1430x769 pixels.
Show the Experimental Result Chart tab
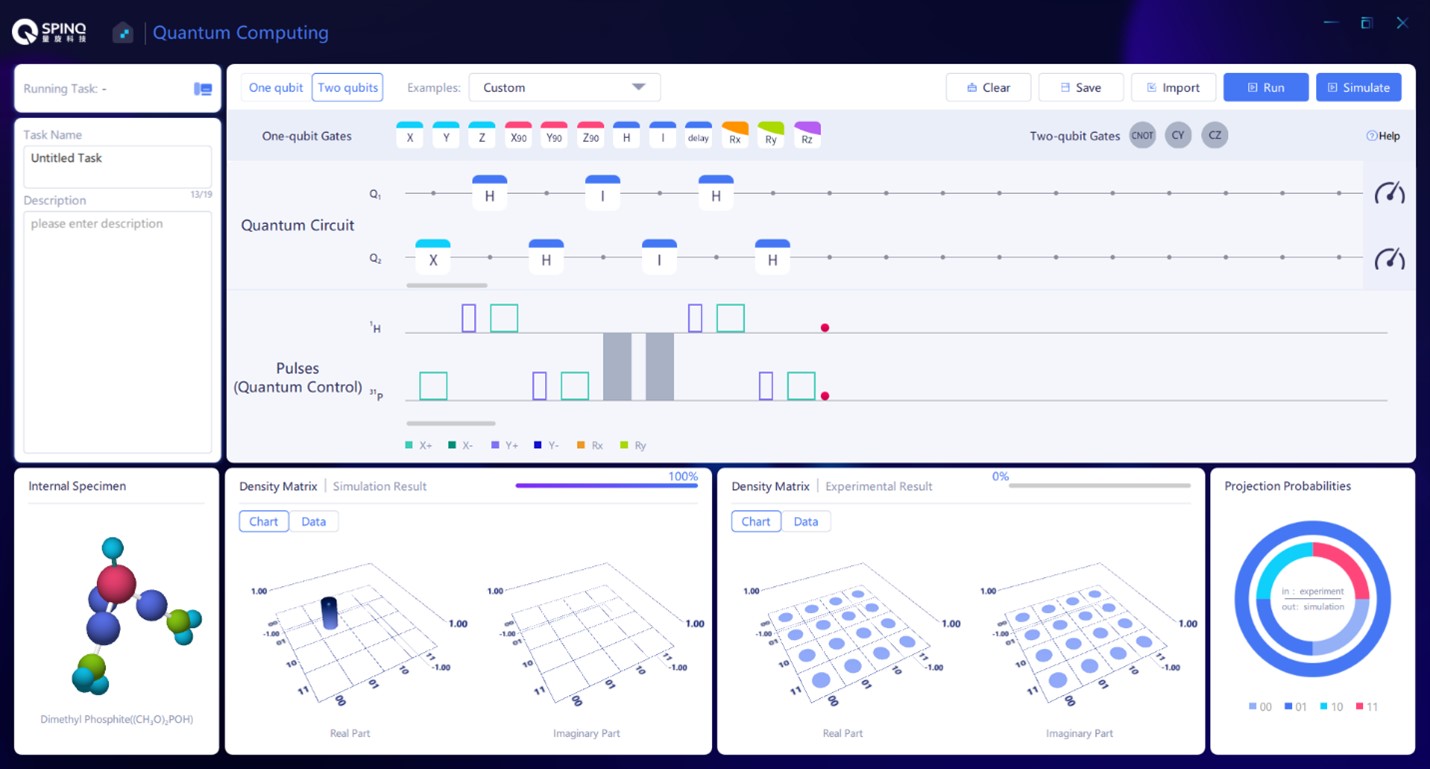coord(756,521)
